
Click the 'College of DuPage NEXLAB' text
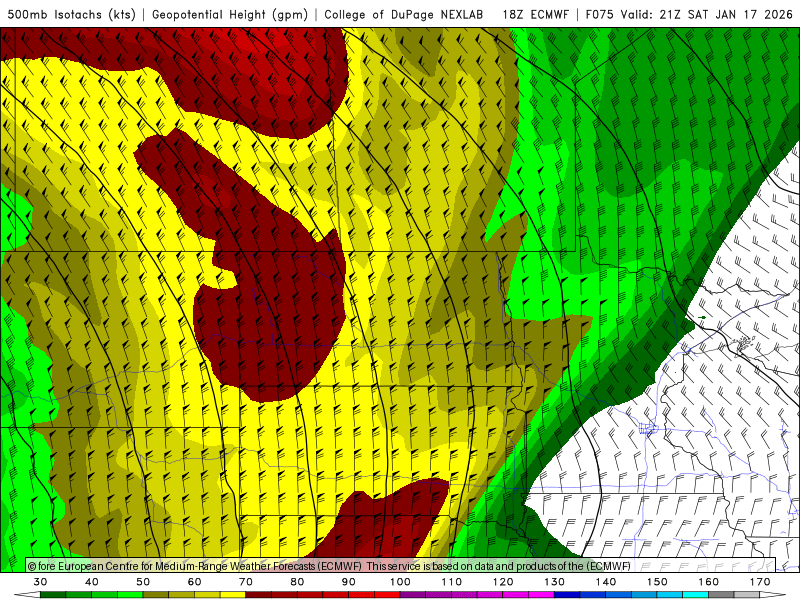[404, 14]
